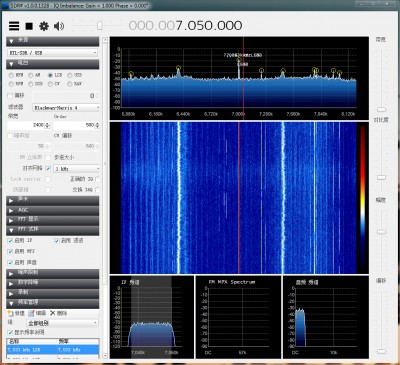Image resolution: width=400 pixels, height=365 pixels.
Task: Open the group dropdown in Frequency Manager
Action: (62, 323)
